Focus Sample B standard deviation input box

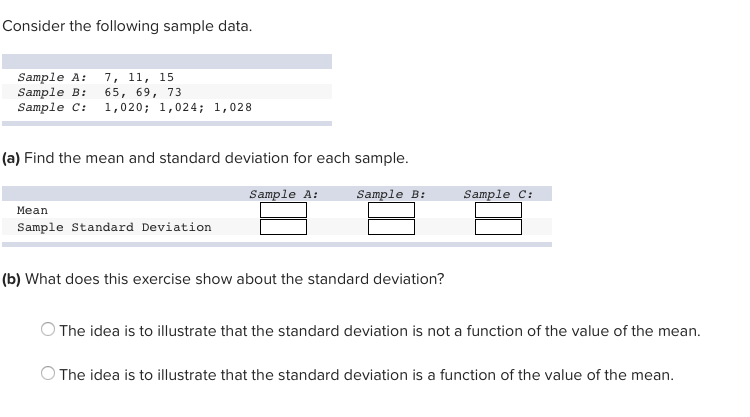391,227
